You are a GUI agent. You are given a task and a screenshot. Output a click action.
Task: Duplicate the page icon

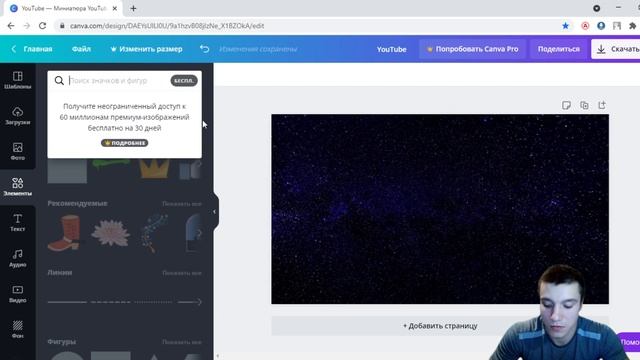(584, 105)
